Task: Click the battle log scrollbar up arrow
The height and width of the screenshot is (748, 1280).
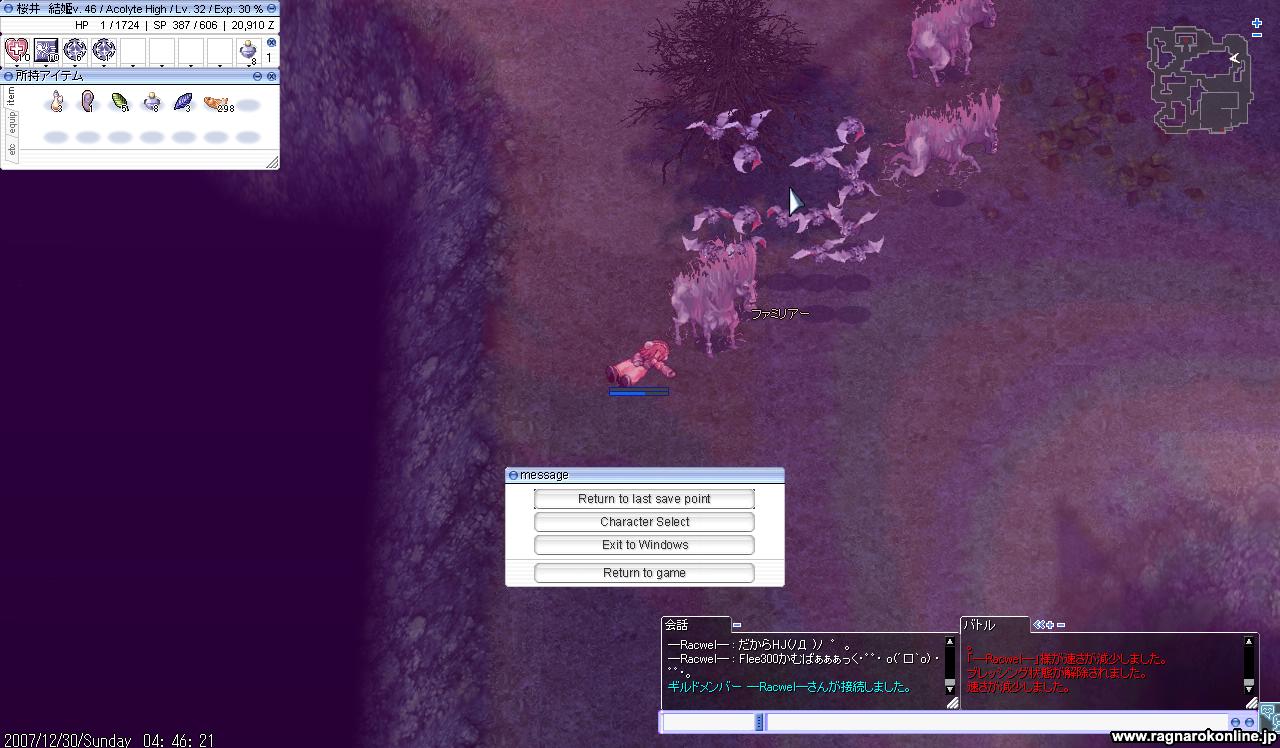Action: [1249, 643]
